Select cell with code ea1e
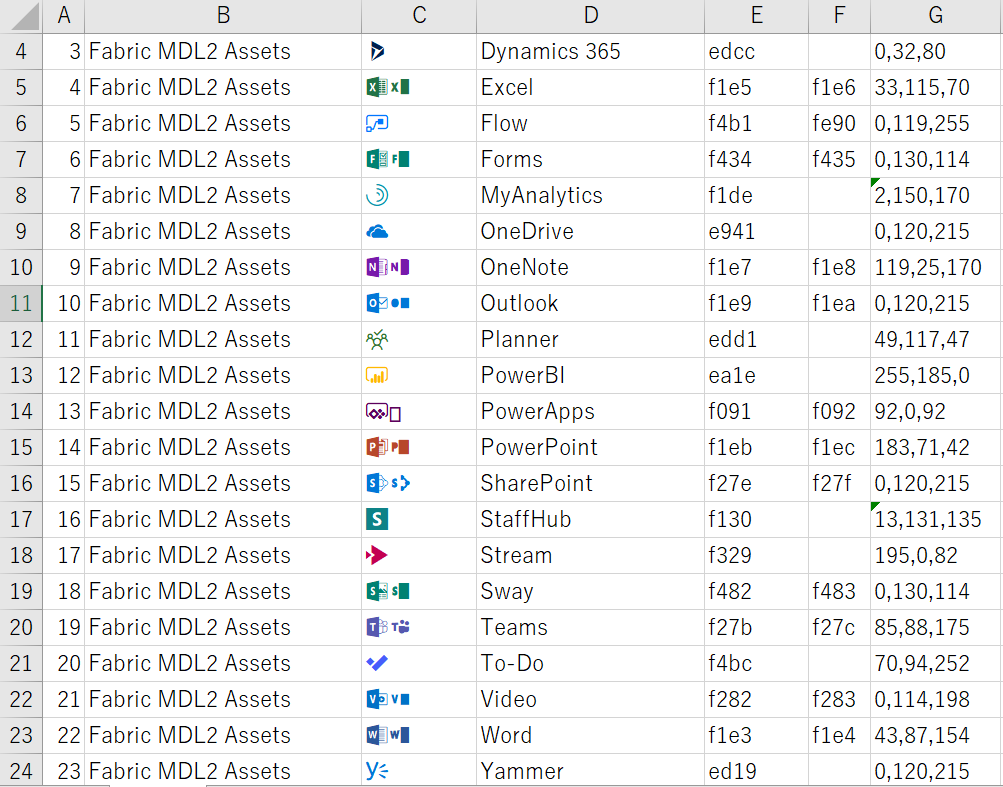 pyautogui.click(x=756, y=375)
